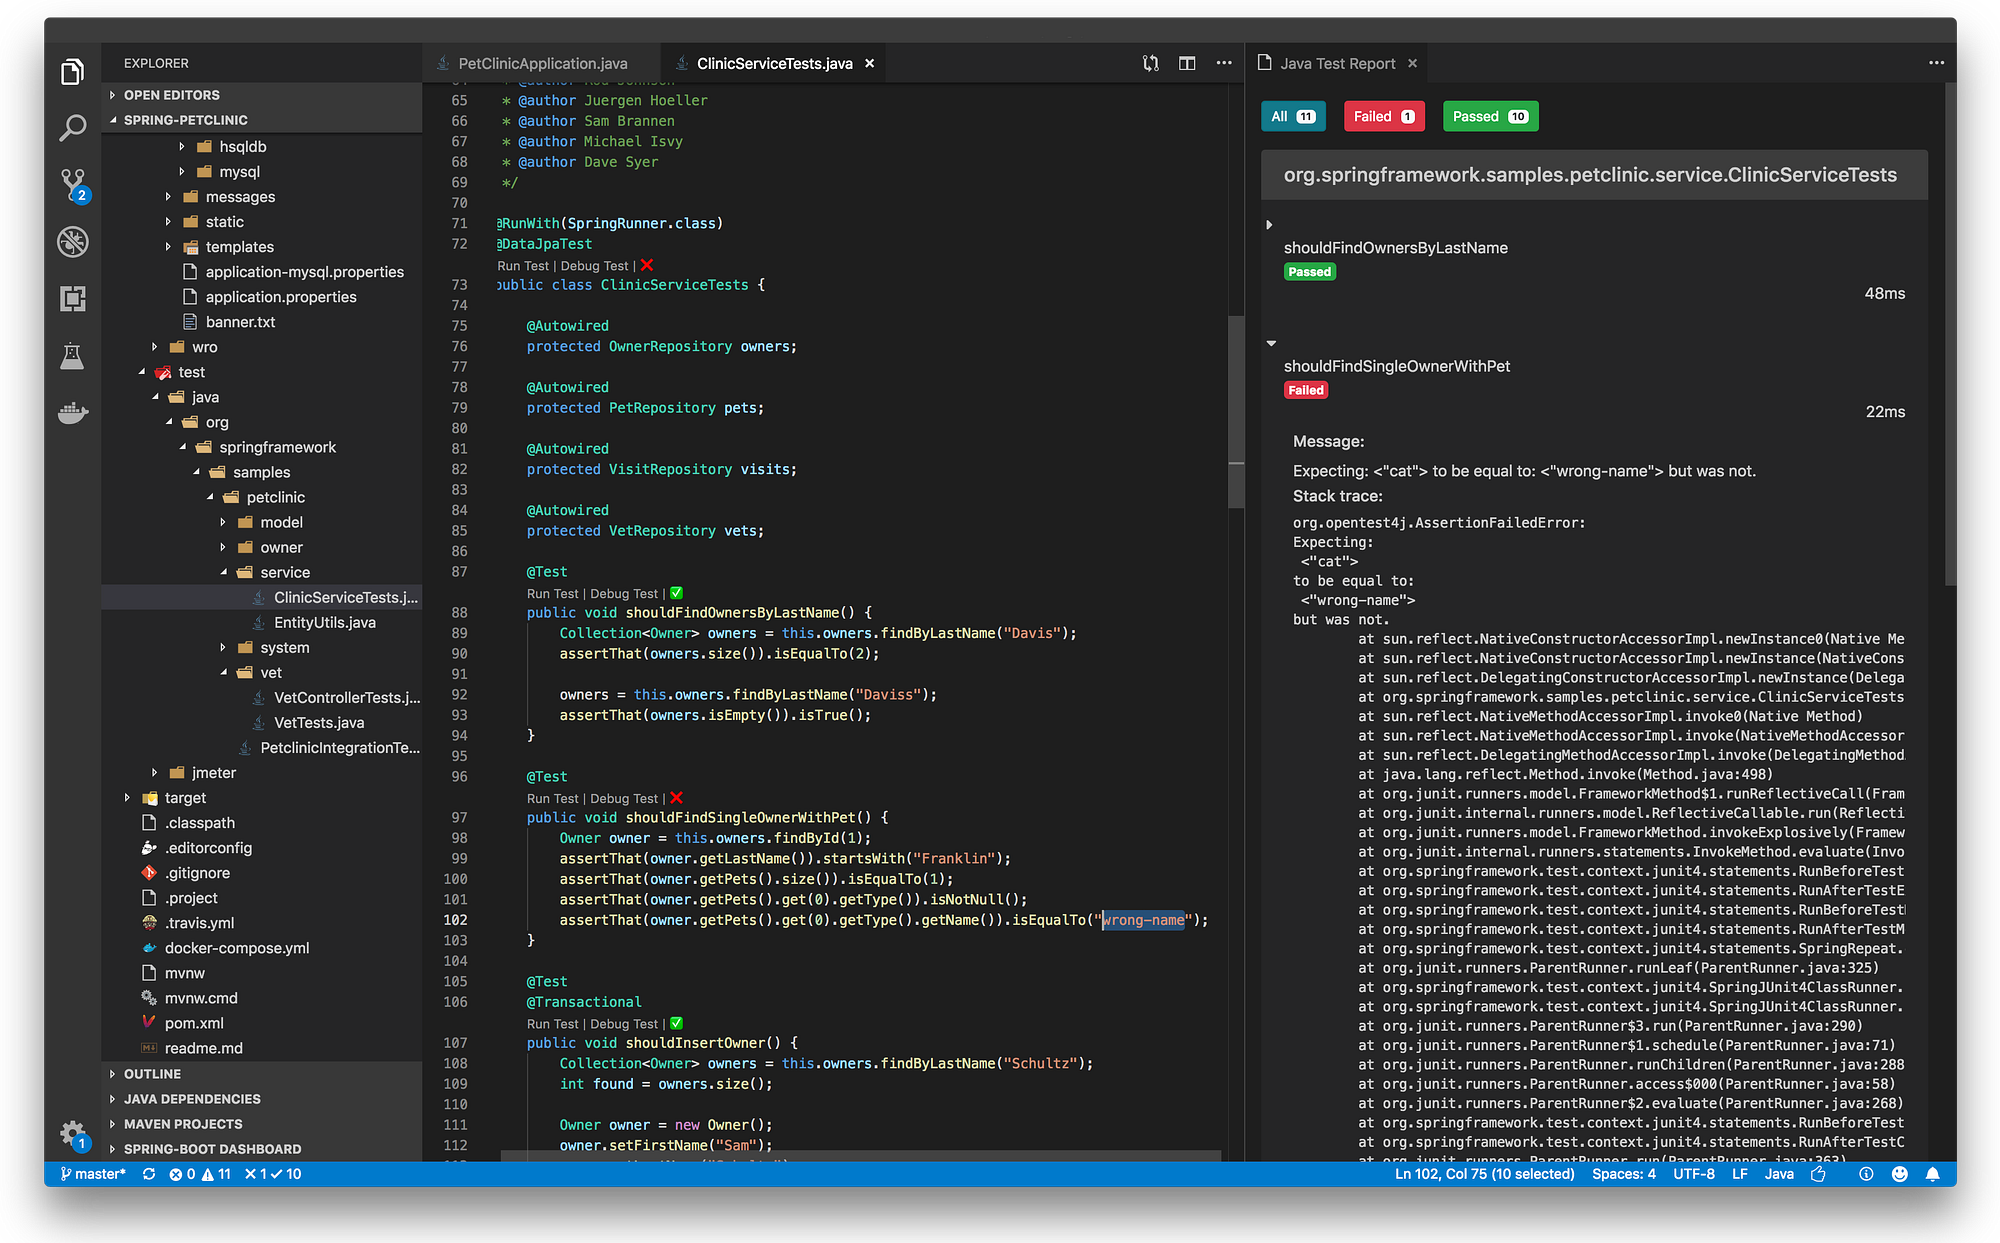Image resolution: width=2000 pixels, height=1243 pixels.
Task: Open the Docker view in activity bar
Action: point(71,413)
